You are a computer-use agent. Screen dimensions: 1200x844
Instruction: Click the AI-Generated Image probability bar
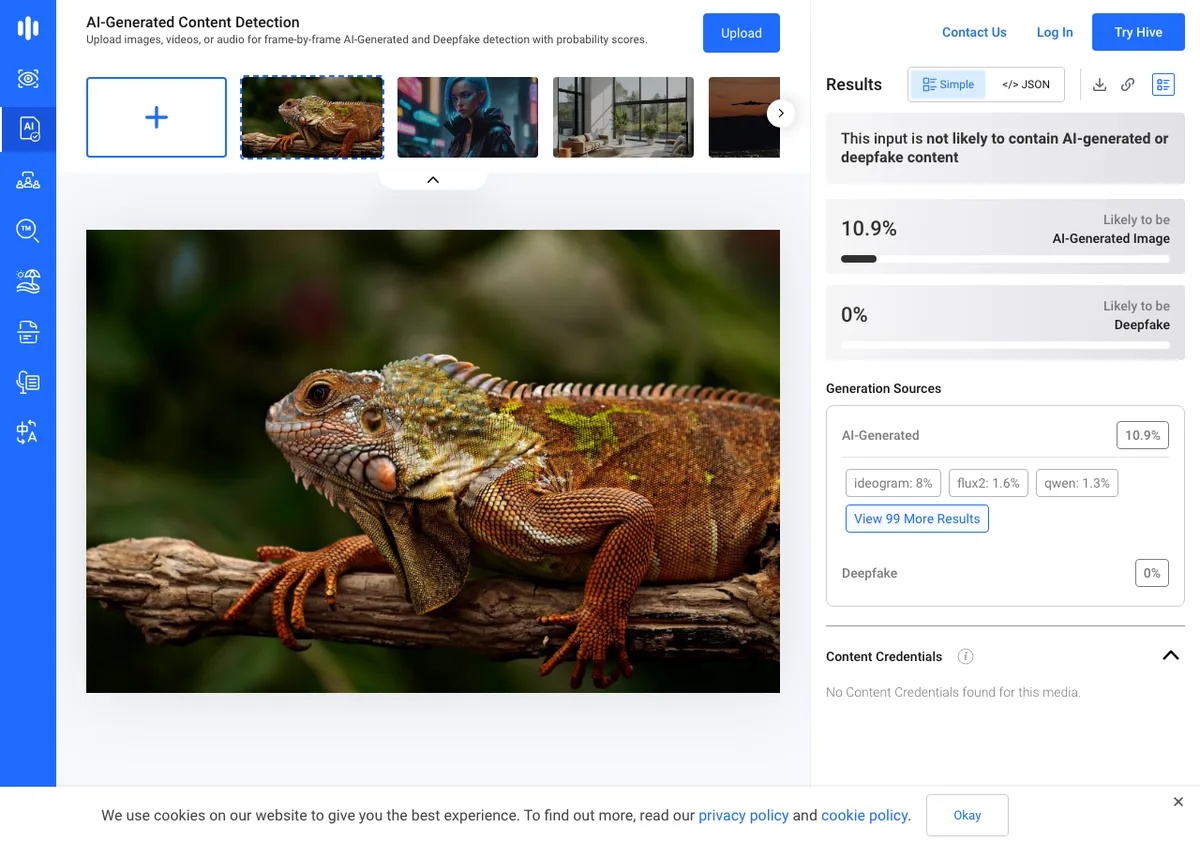coord(1005,259)
